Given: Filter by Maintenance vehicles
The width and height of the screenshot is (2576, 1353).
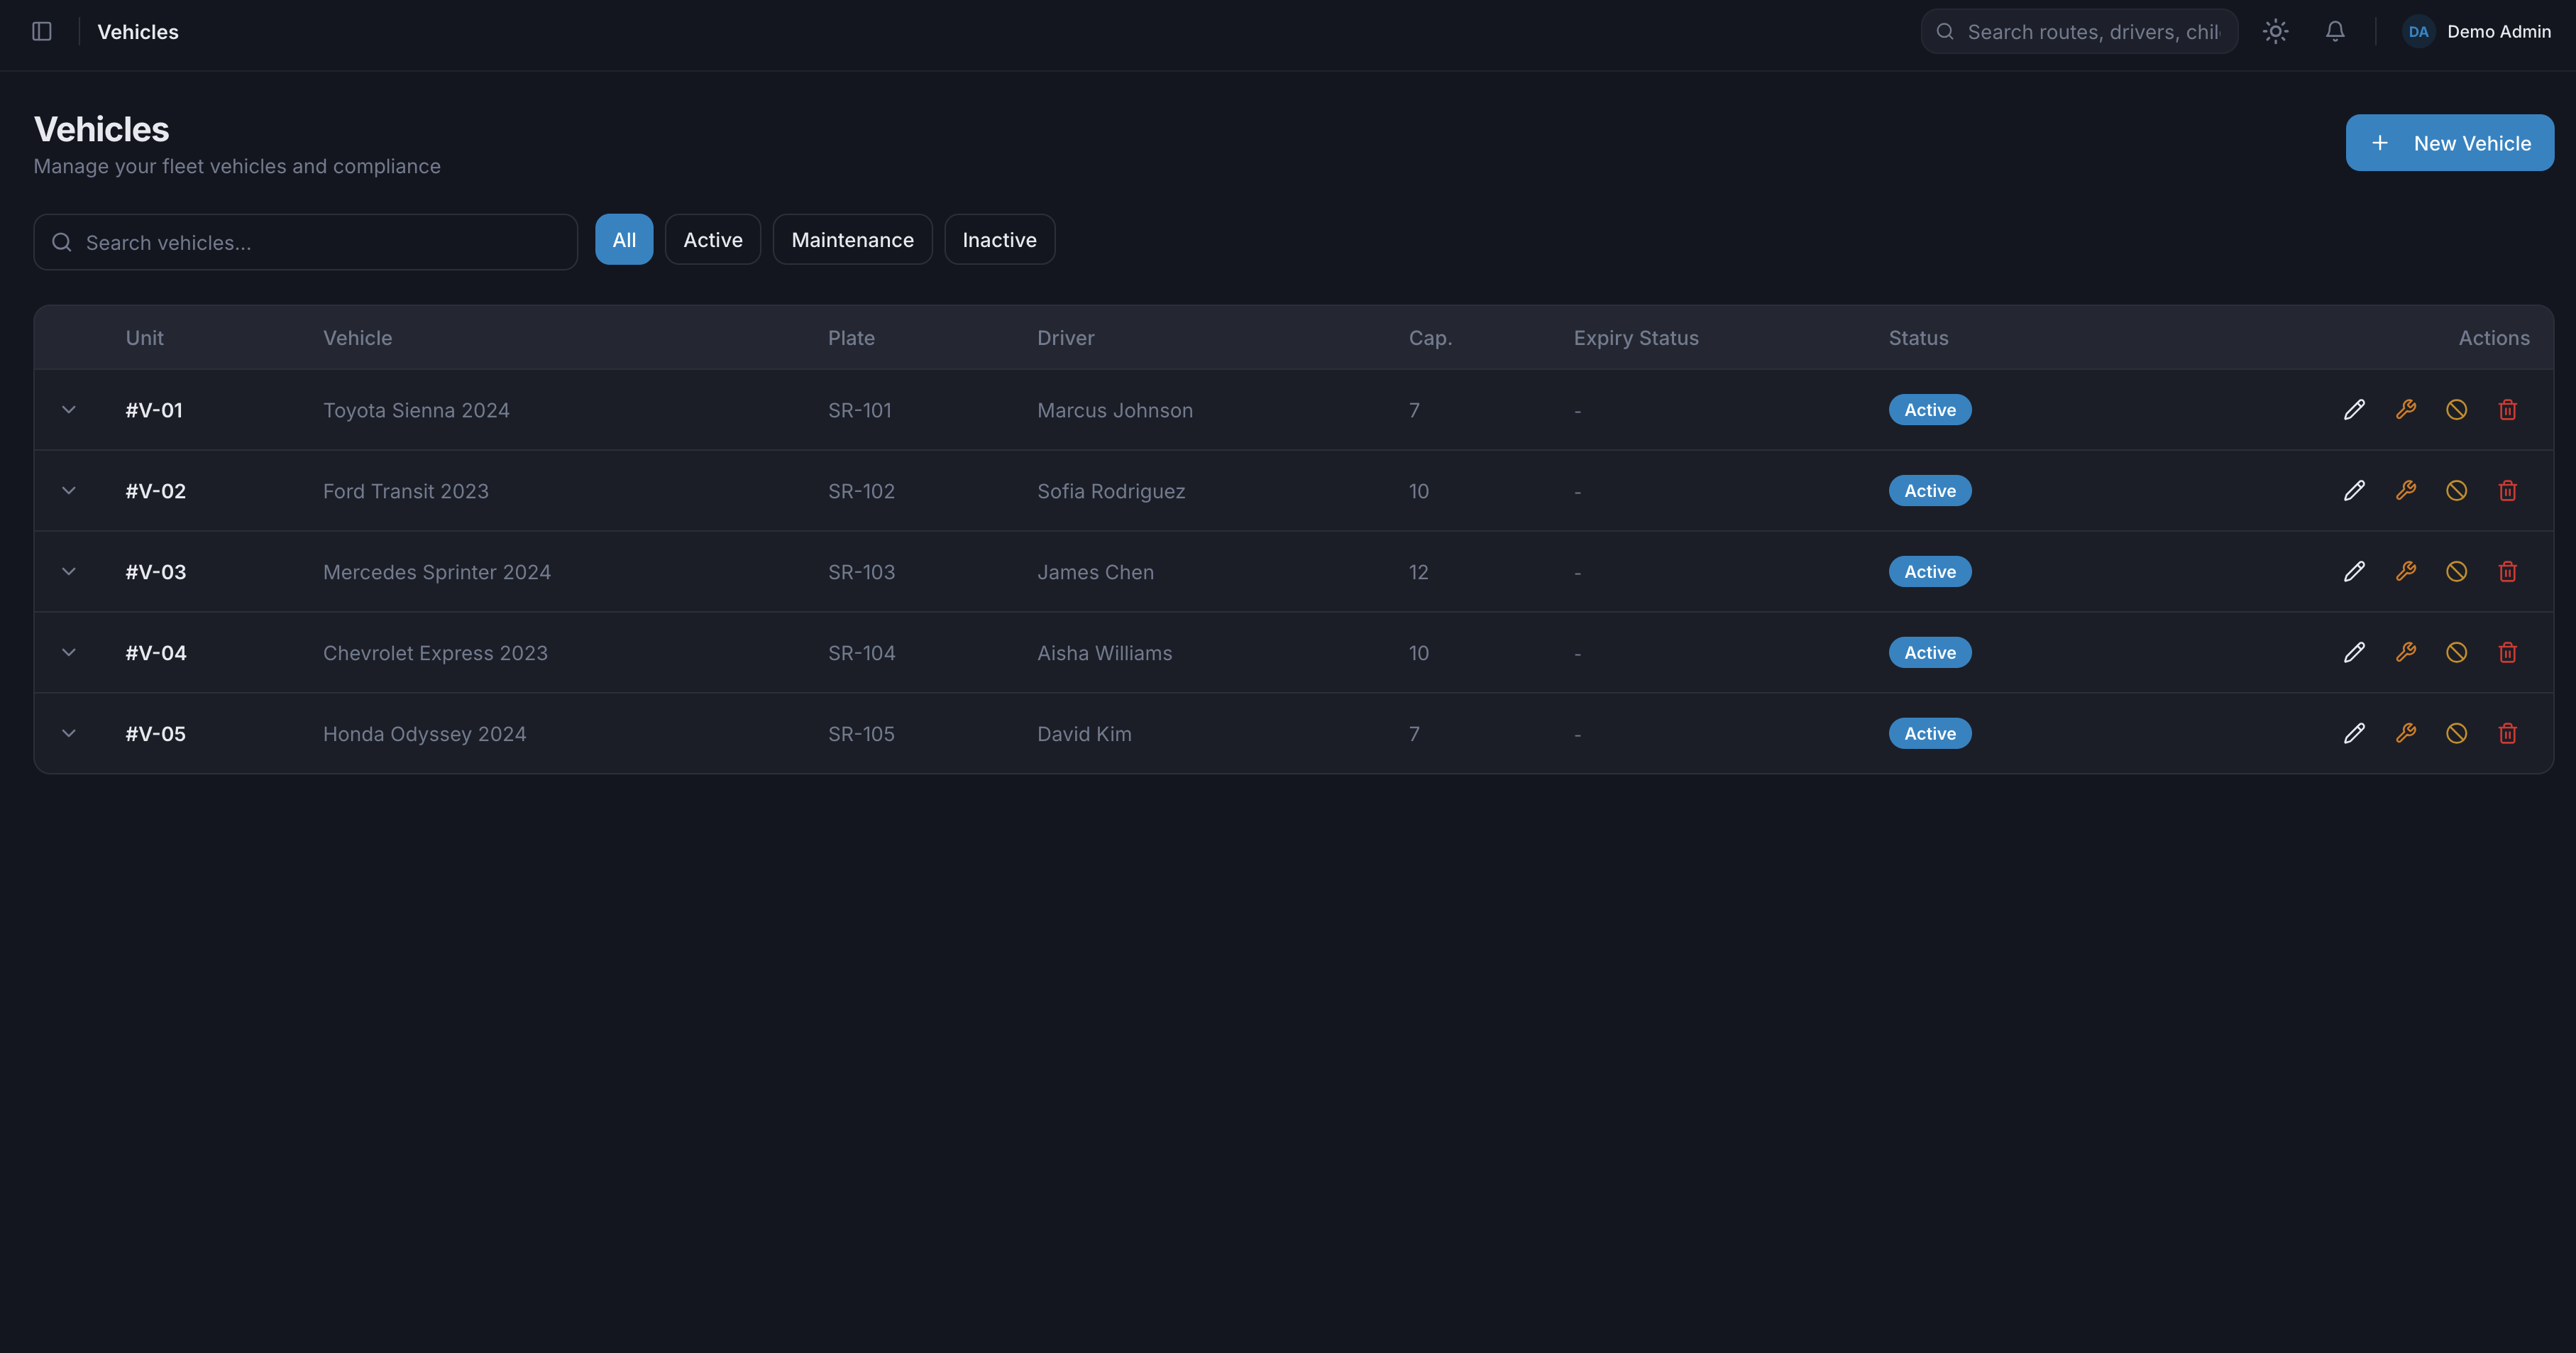Looking at the screenshot, I should click(852, 240).
